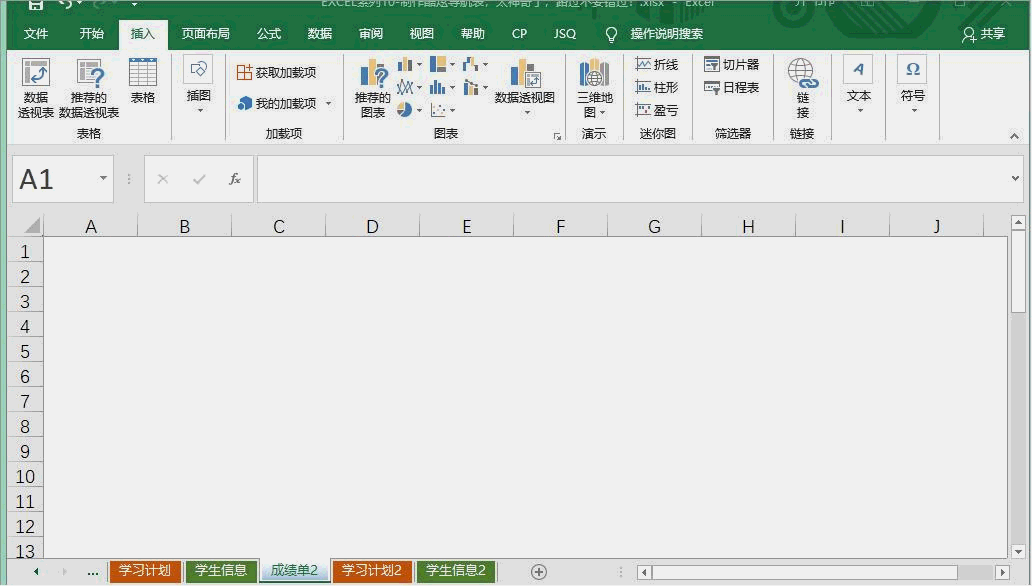This screenshot has height=586, width=1032.
Task: Expand the Name Box dropdown
Action: (x=103, y=178)
